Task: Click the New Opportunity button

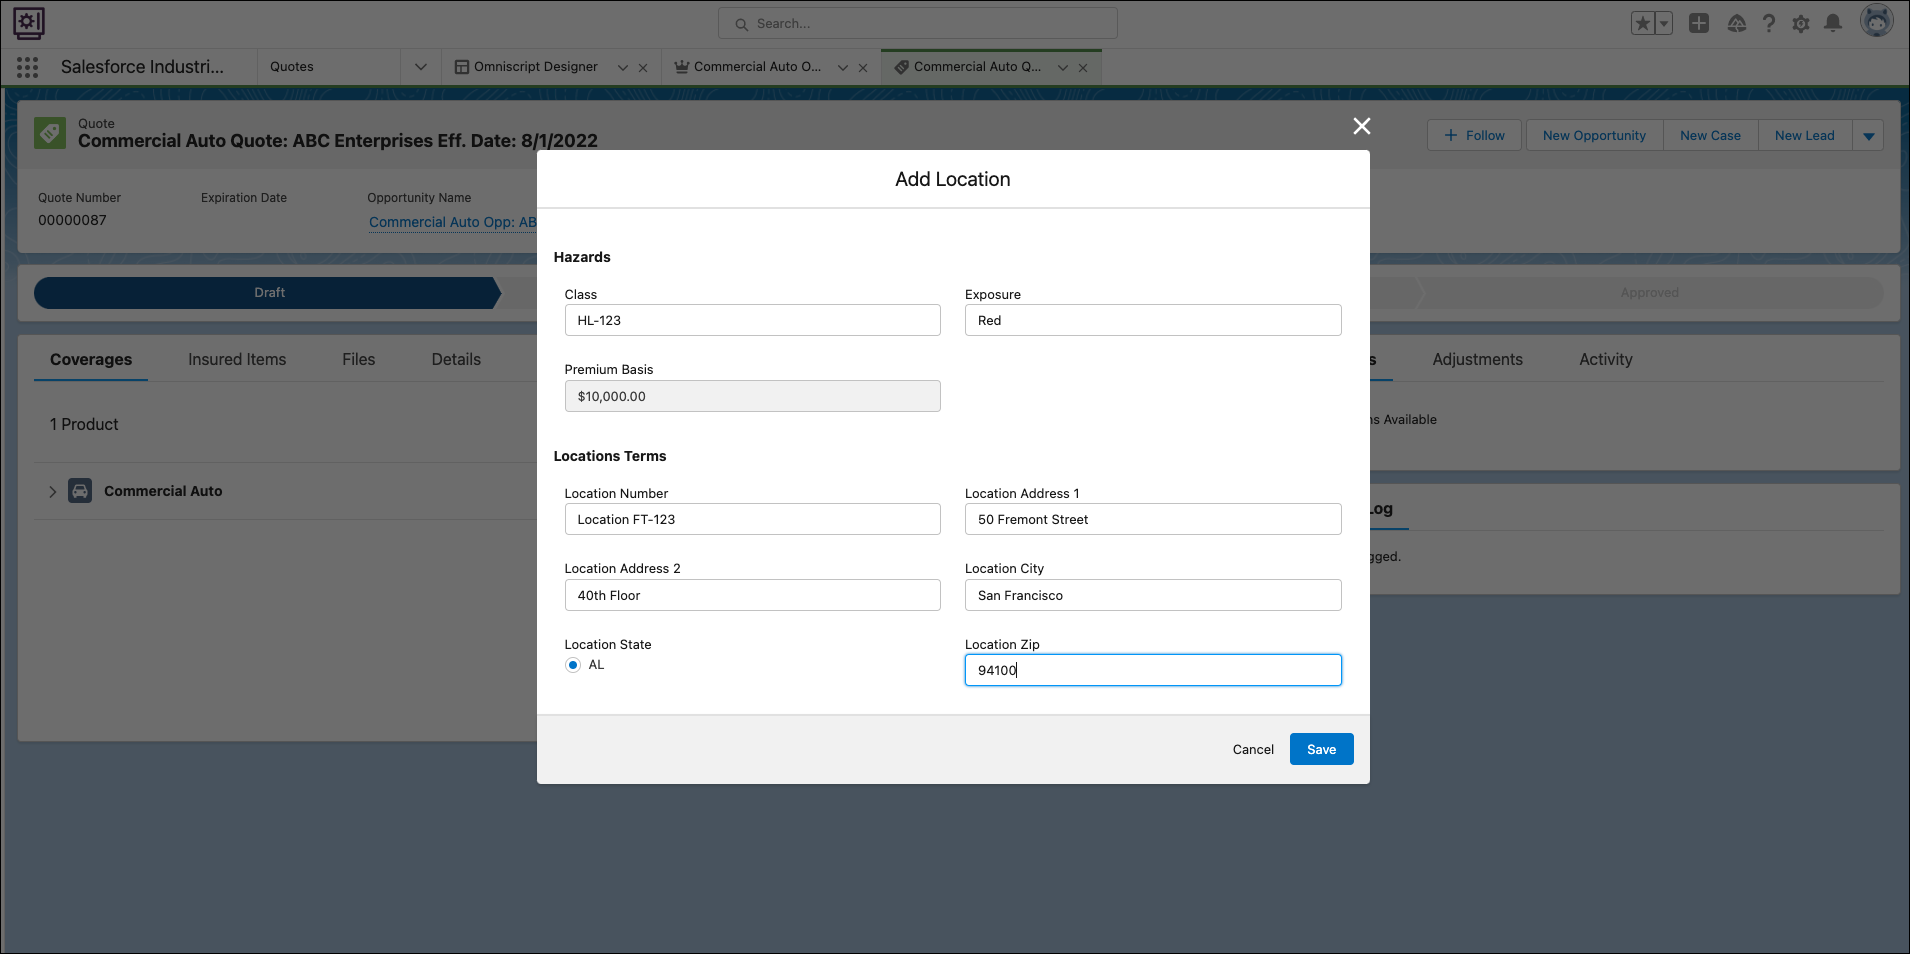Action: point(1594,136)
